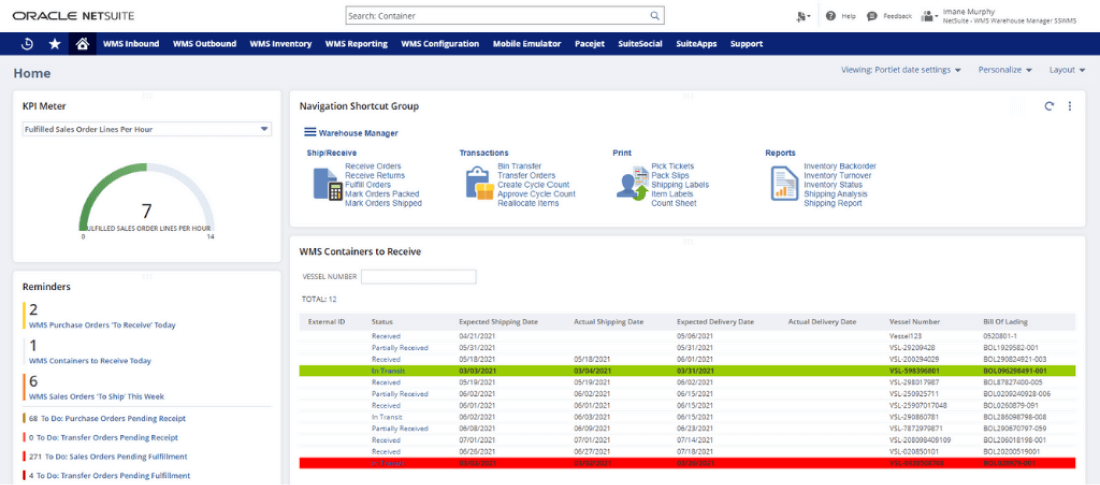Screen dimensions: 1100x485
Task: Click the global search field
Action: pyautogui.click(x=504, y=15)
